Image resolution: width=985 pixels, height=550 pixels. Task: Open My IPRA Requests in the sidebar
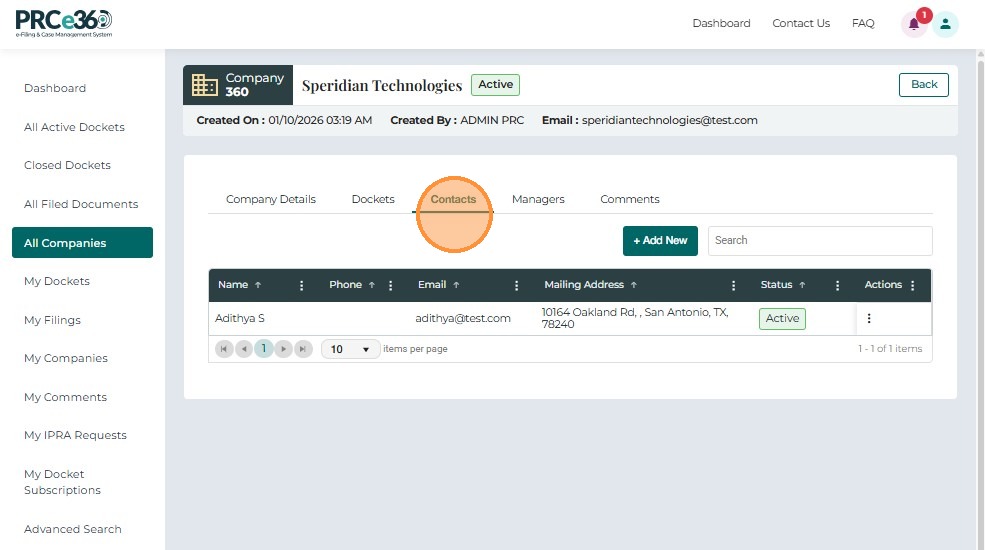[75, 436]
